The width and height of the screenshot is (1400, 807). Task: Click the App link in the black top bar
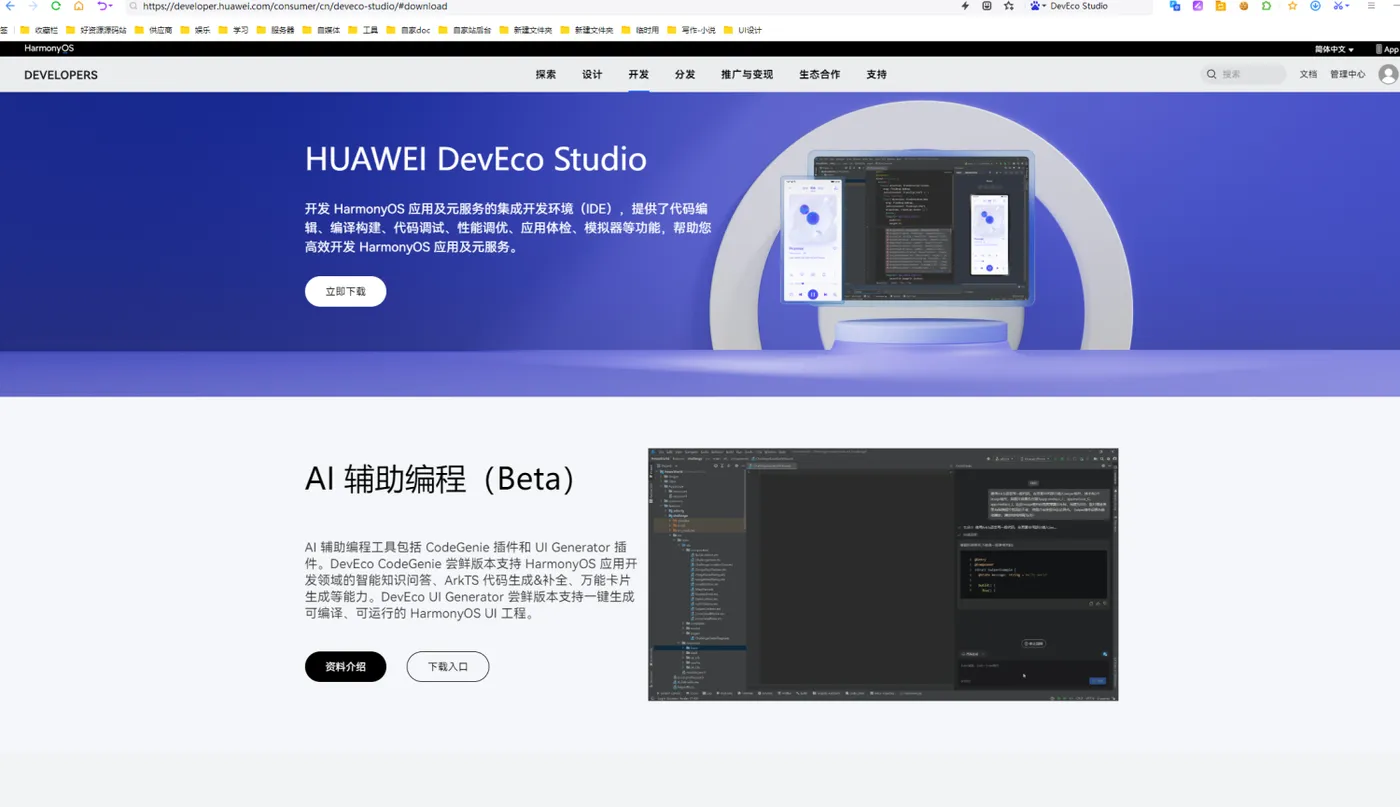[1389, 49]
